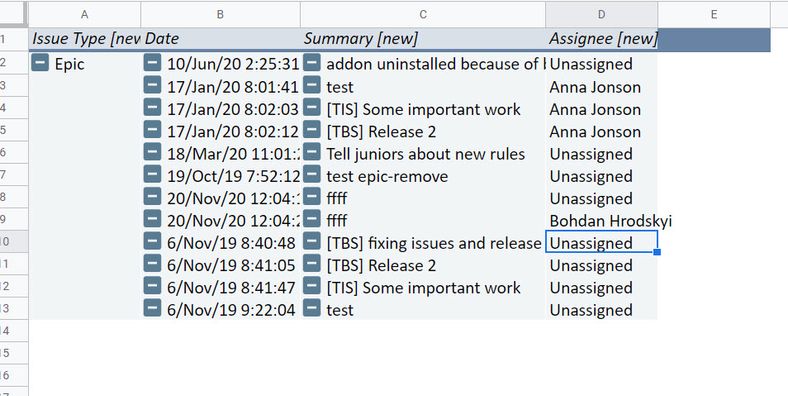This screenshot has width=788, height=396.
Task: Click minus icon beside 17/Jan/20 8:01:41
Action: (152, 85)
